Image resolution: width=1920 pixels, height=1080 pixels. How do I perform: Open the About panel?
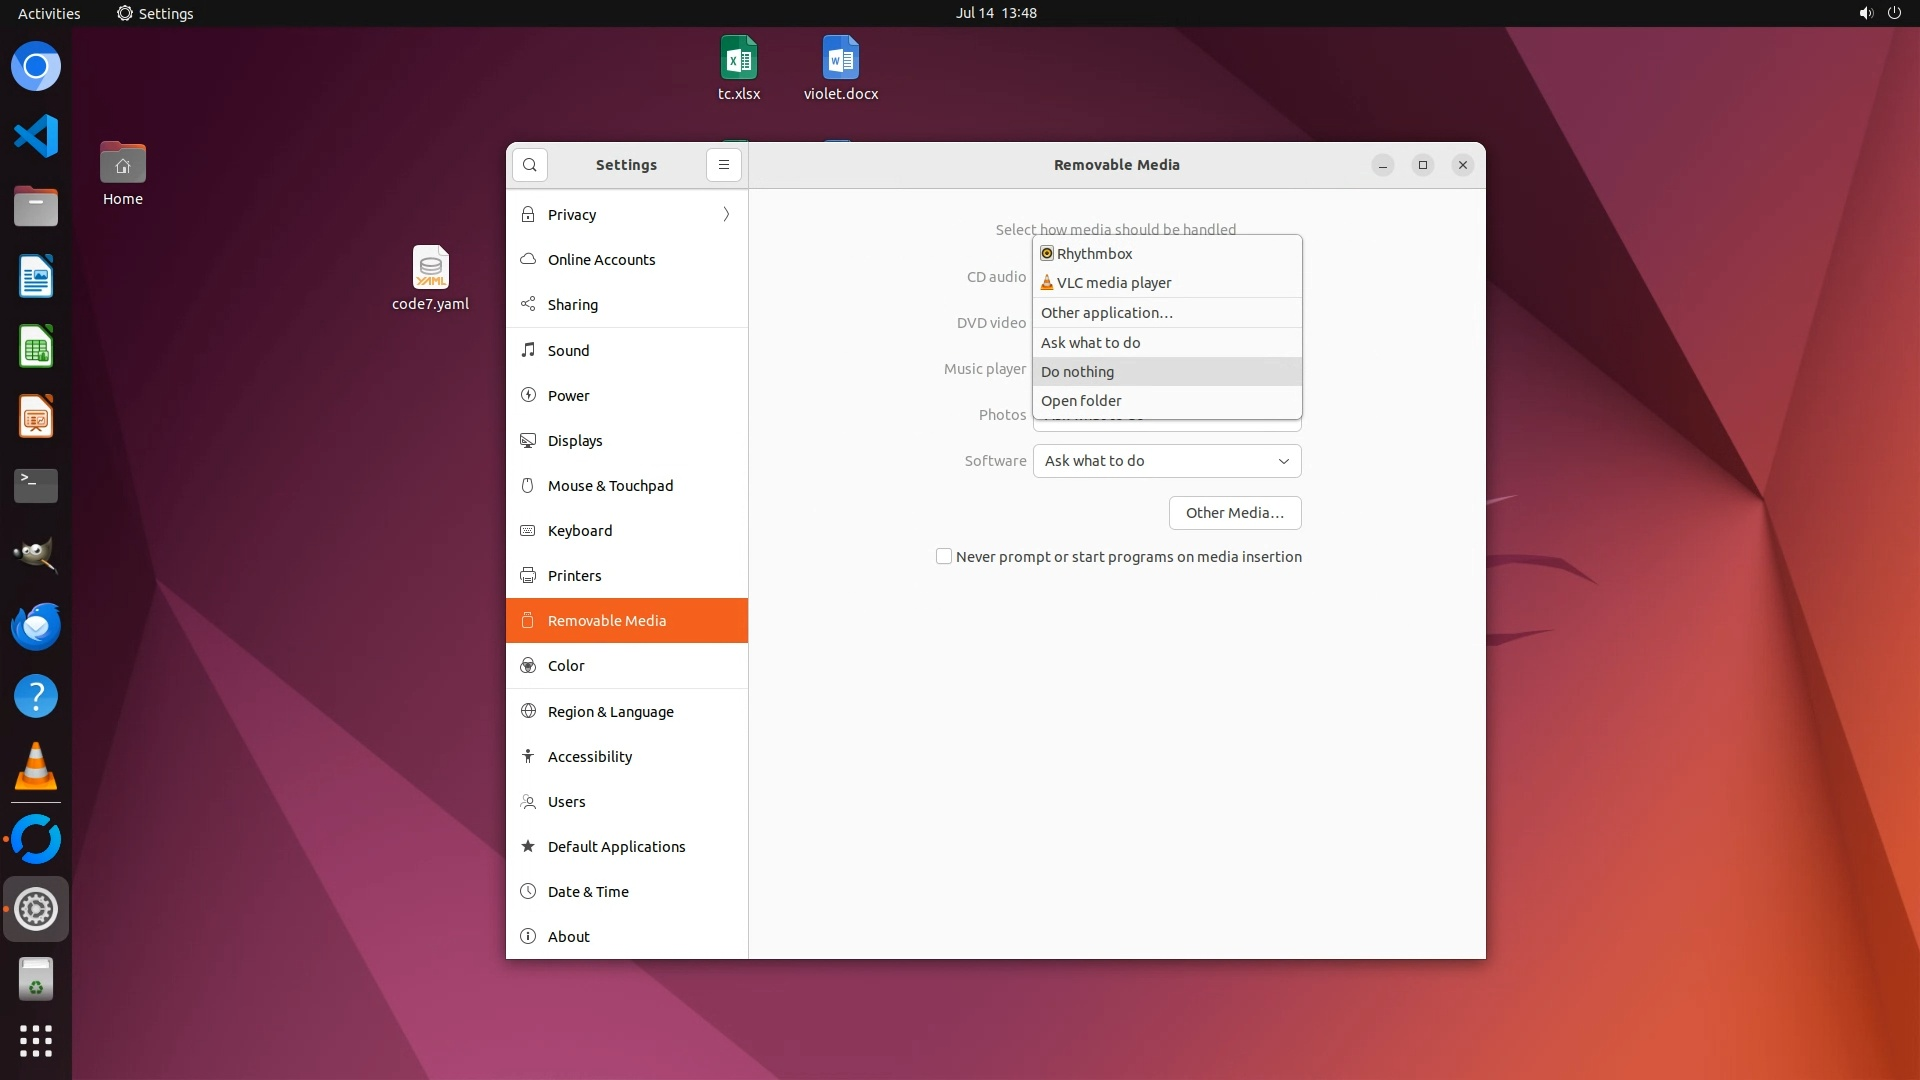point(568,937)
